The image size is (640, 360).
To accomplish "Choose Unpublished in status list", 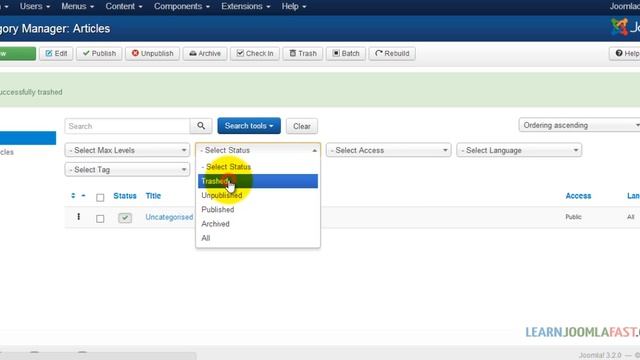I will [258, 196].
